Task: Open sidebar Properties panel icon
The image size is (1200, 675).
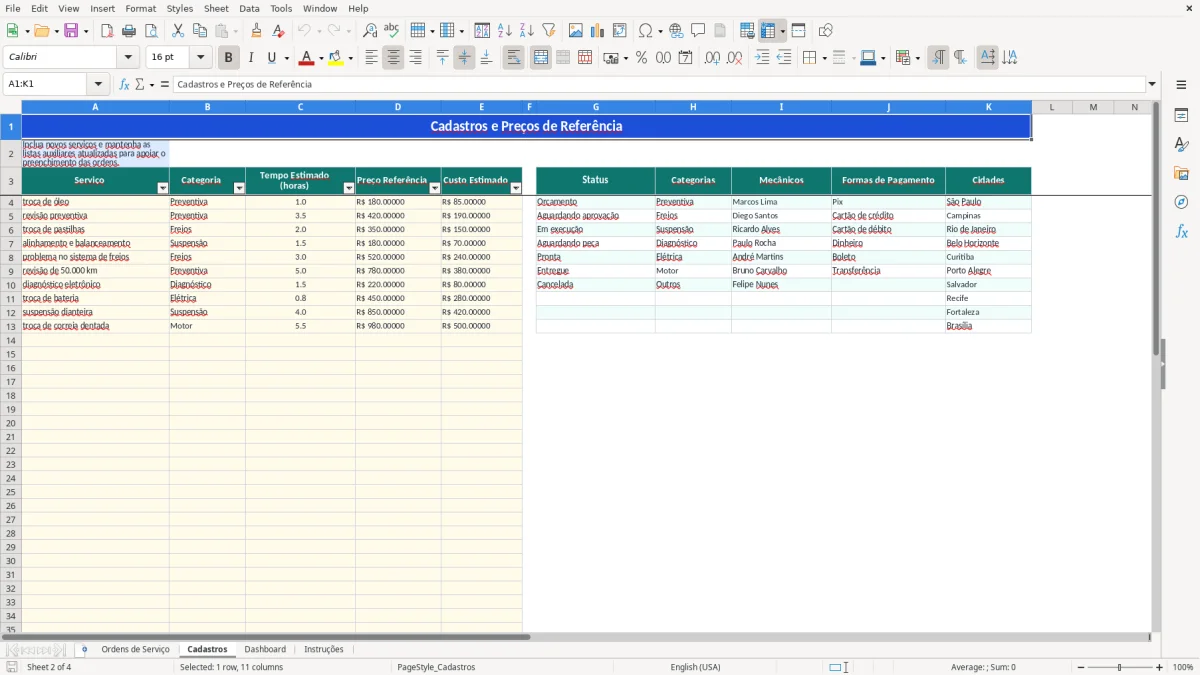Action: (x=1182, y=116)
